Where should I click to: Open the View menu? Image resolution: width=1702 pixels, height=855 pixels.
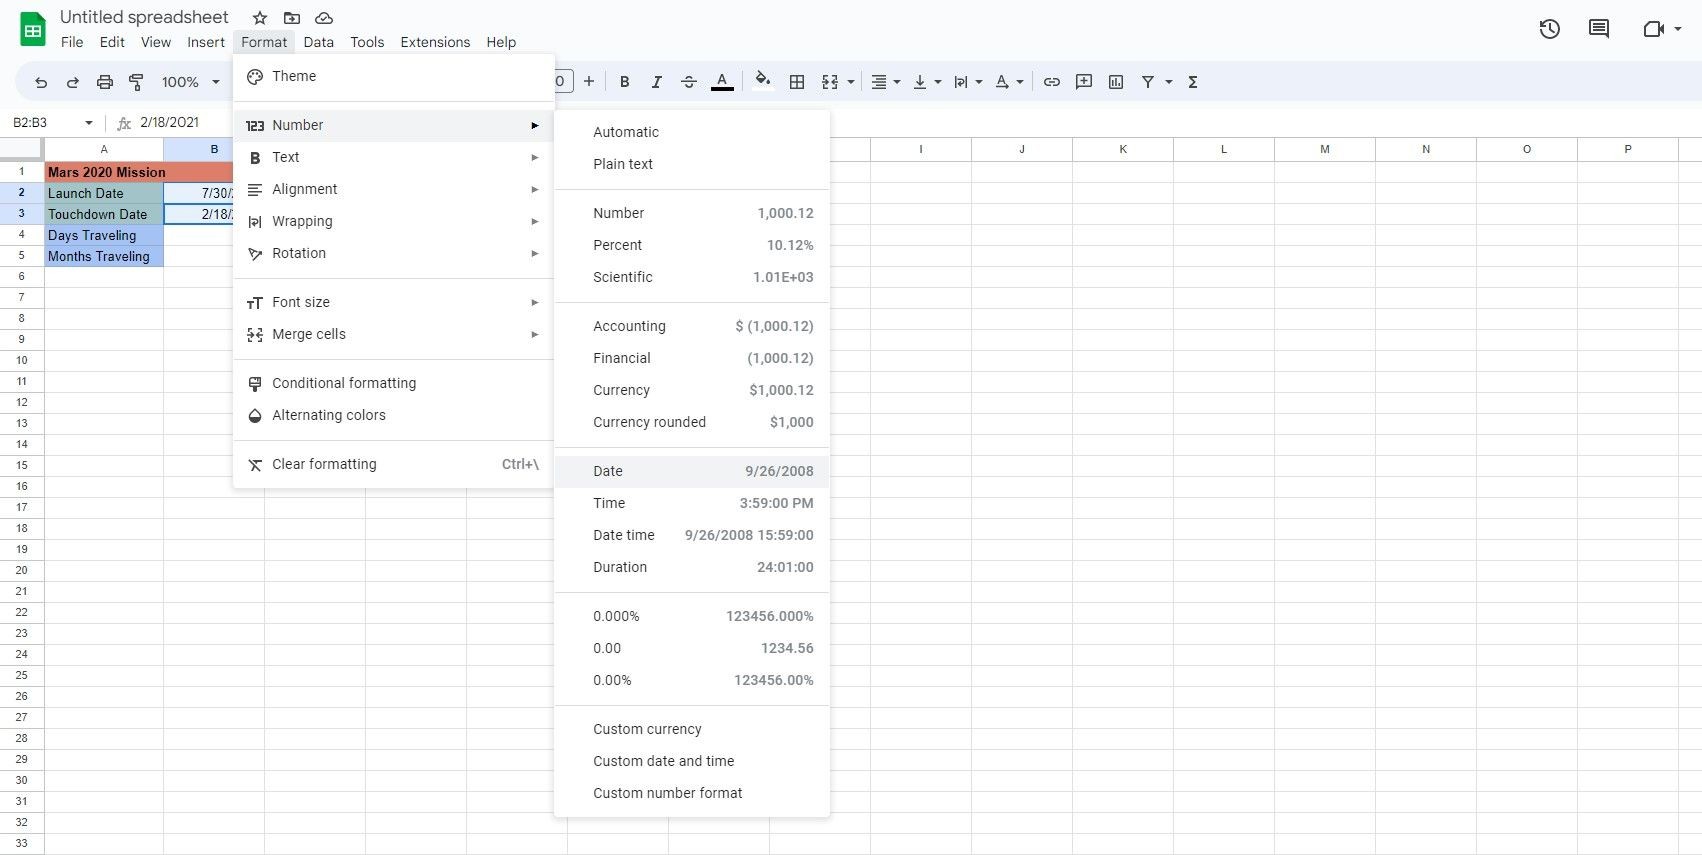[x=156, y=42]
